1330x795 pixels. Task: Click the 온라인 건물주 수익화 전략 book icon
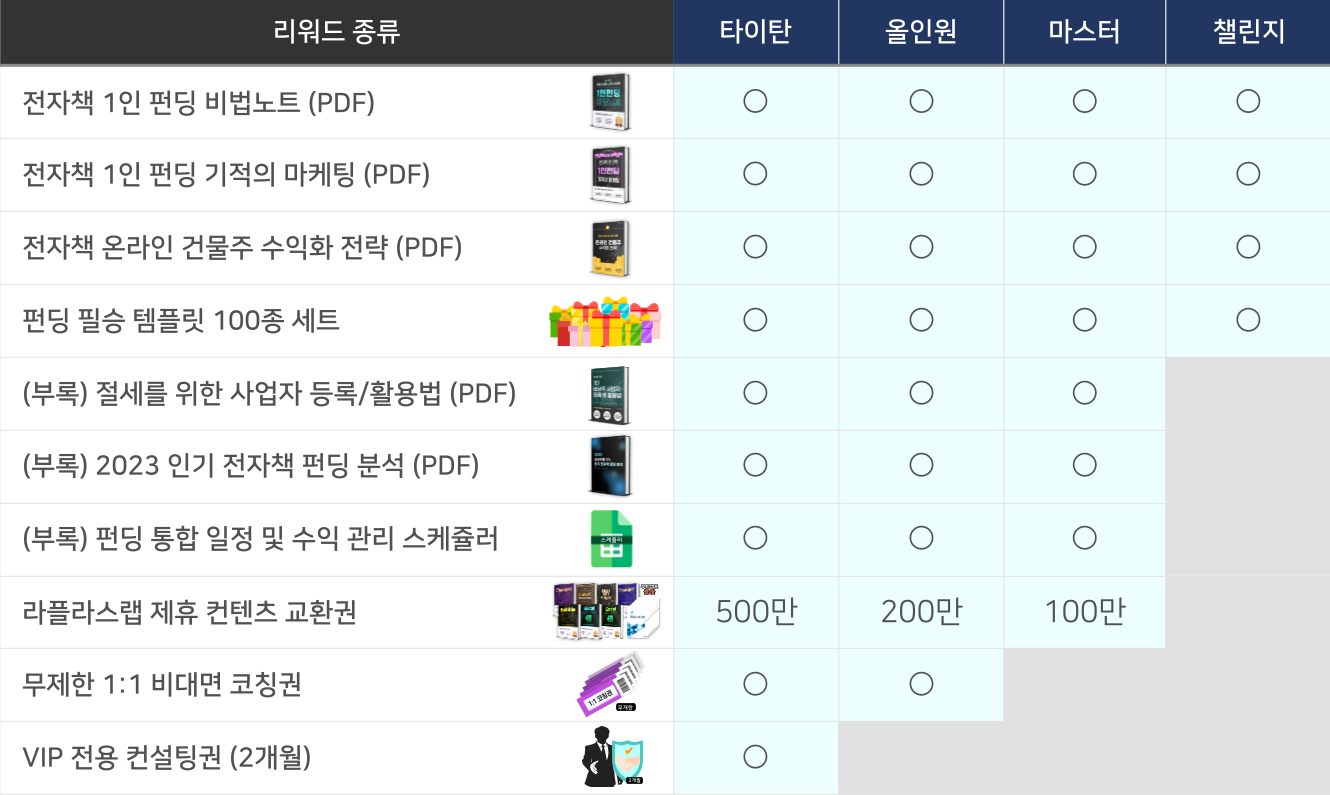pos(609,248)
